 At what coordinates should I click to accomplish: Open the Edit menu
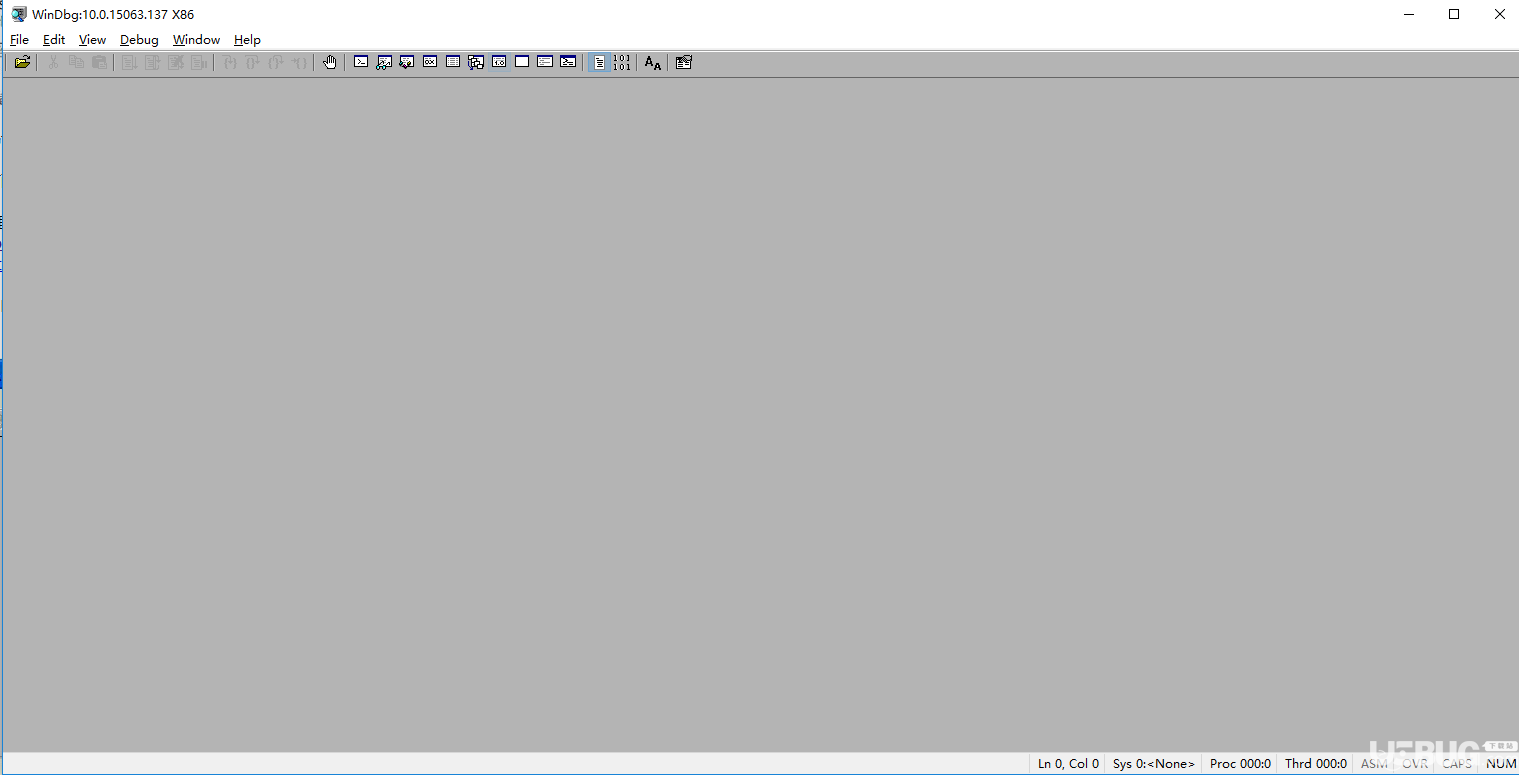coord(54,40)
